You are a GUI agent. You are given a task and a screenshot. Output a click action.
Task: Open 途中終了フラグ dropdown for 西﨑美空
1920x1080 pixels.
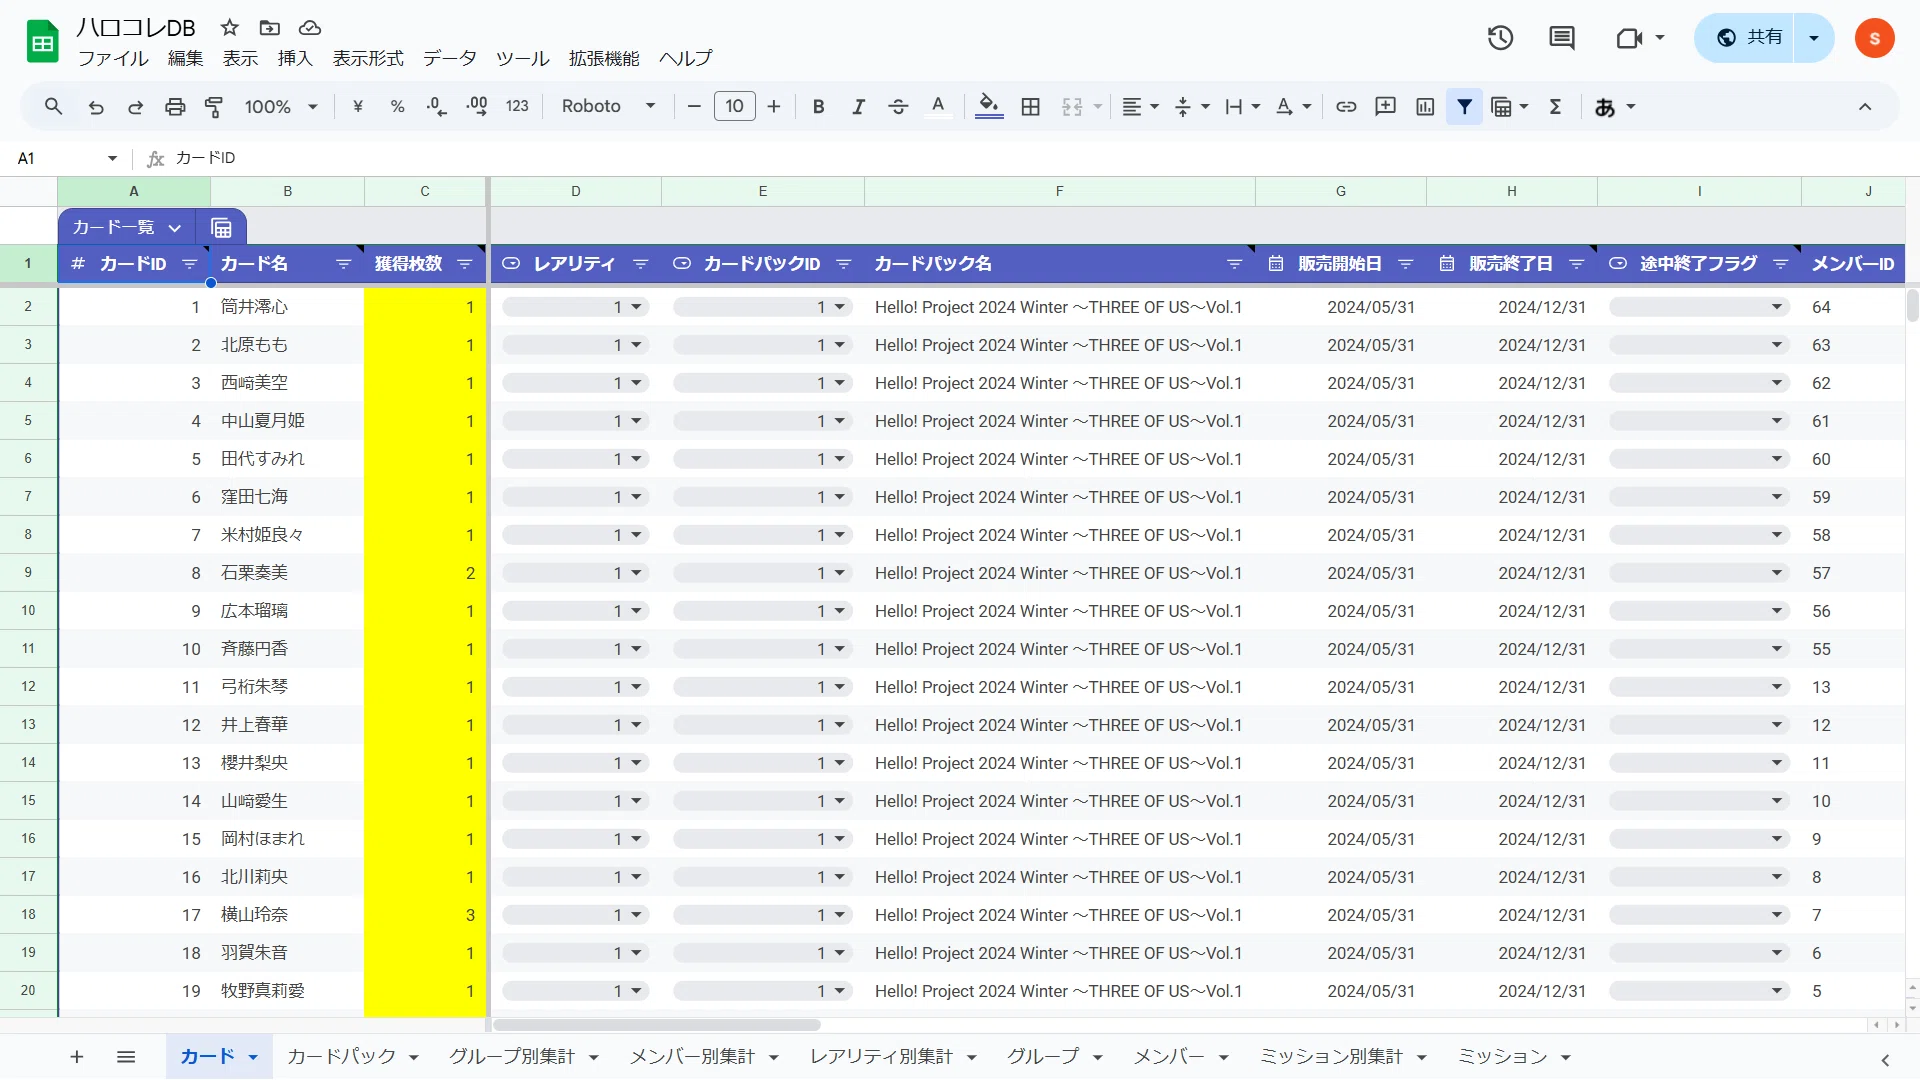tap(1777, 383)
